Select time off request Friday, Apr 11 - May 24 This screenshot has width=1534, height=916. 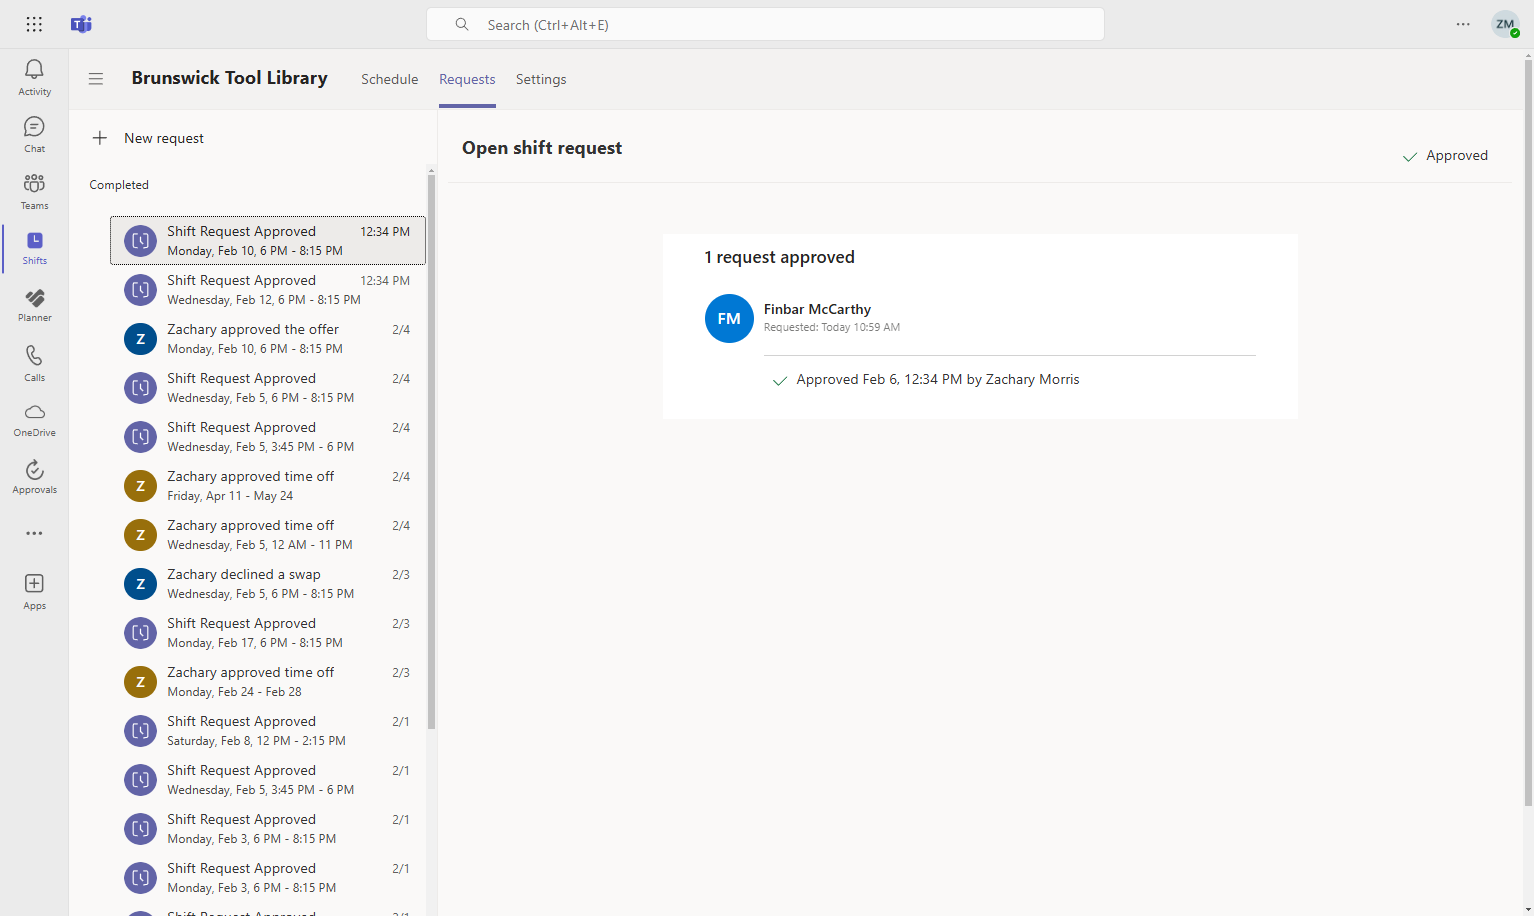tap(268, 485)
